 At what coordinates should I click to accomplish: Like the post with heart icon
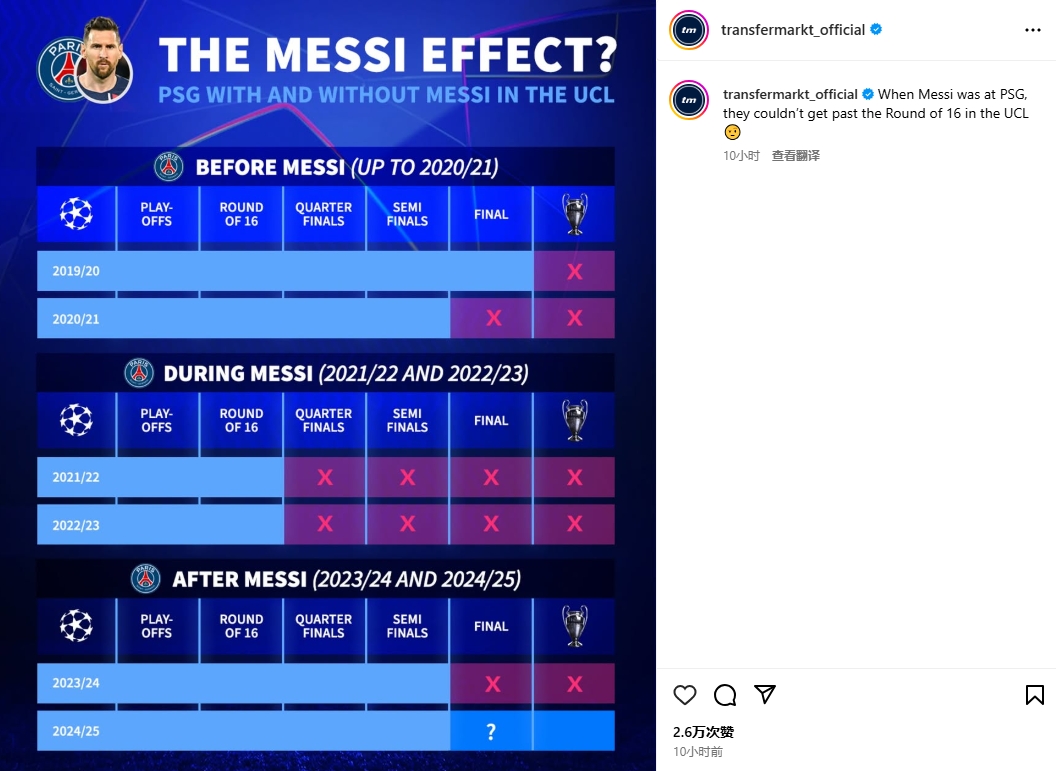pyautogui.click(x=685, y=695)
